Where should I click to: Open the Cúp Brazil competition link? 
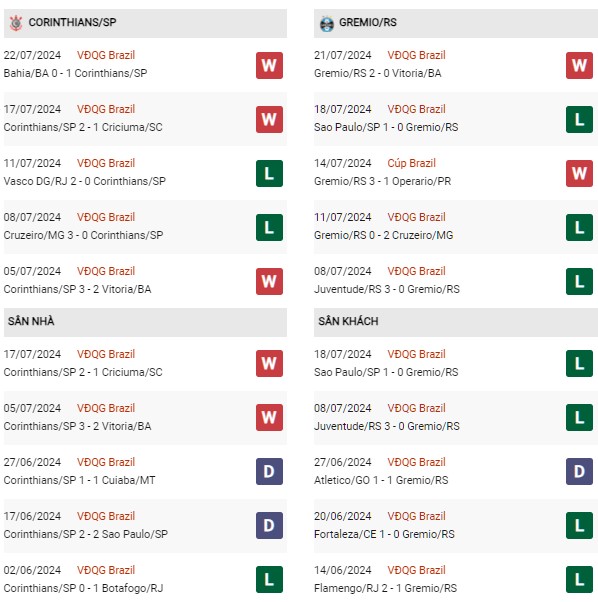411,163
